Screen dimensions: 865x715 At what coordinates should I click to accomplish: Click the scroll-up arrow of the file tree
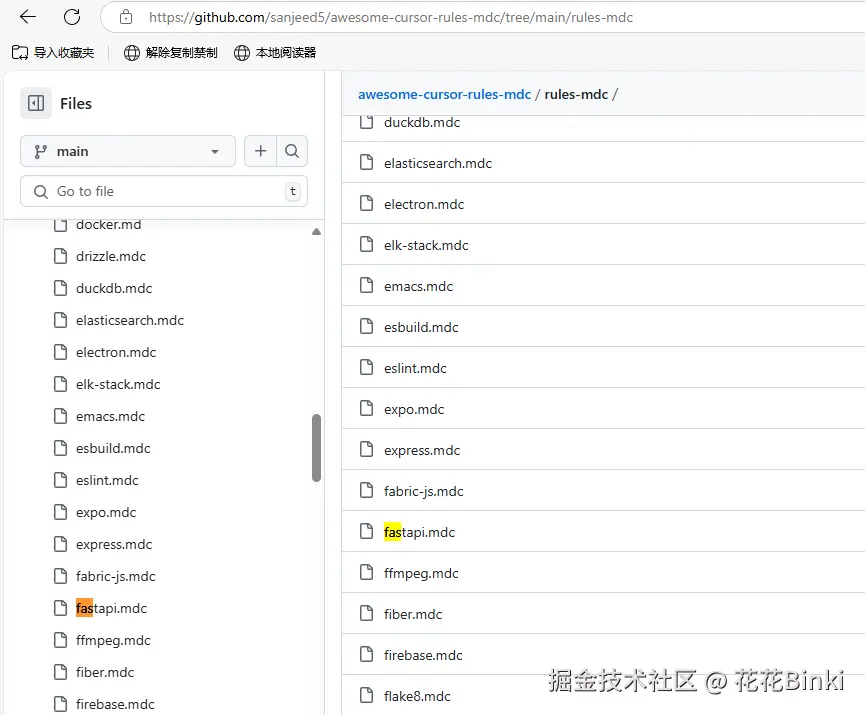316,232
